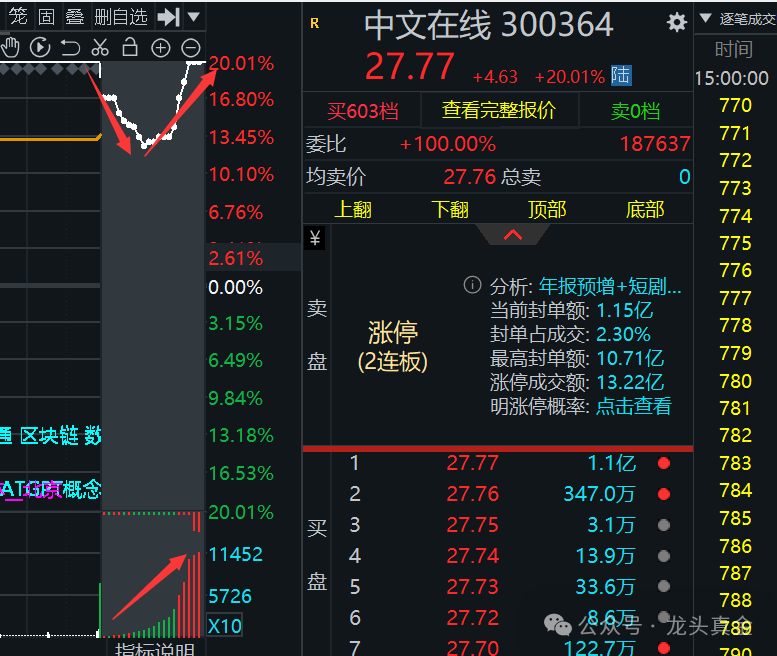Screen dimensions: 777x656
Task: Click gray dot on buy level 27.73
Action: point(664,587)
